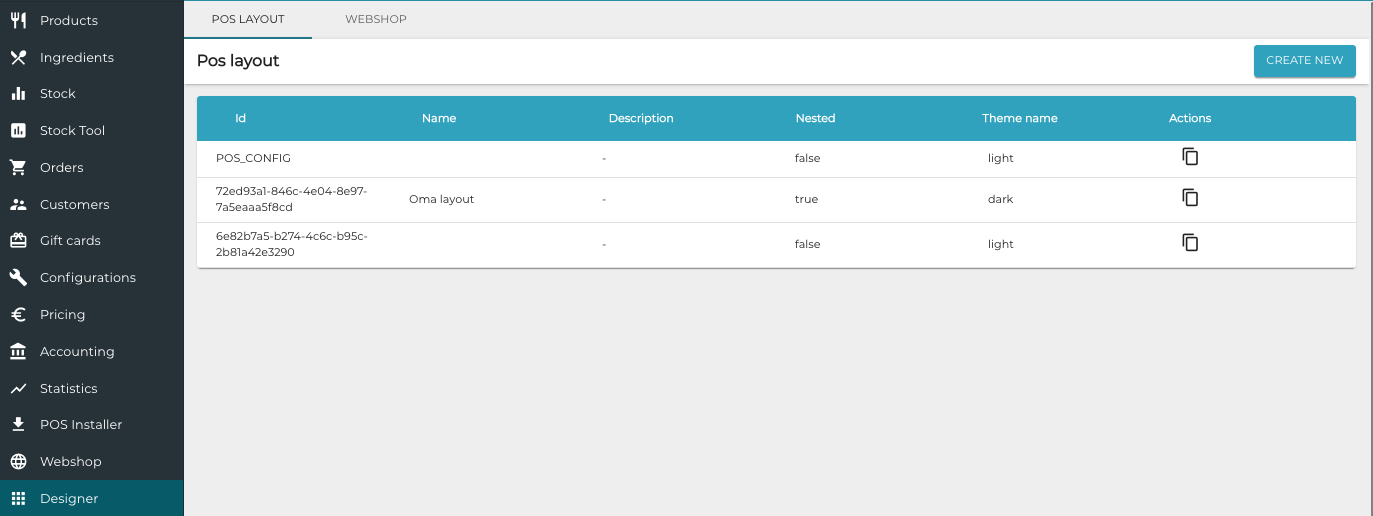Duplicate the Oma layout via copy icon

[1190, 198]
